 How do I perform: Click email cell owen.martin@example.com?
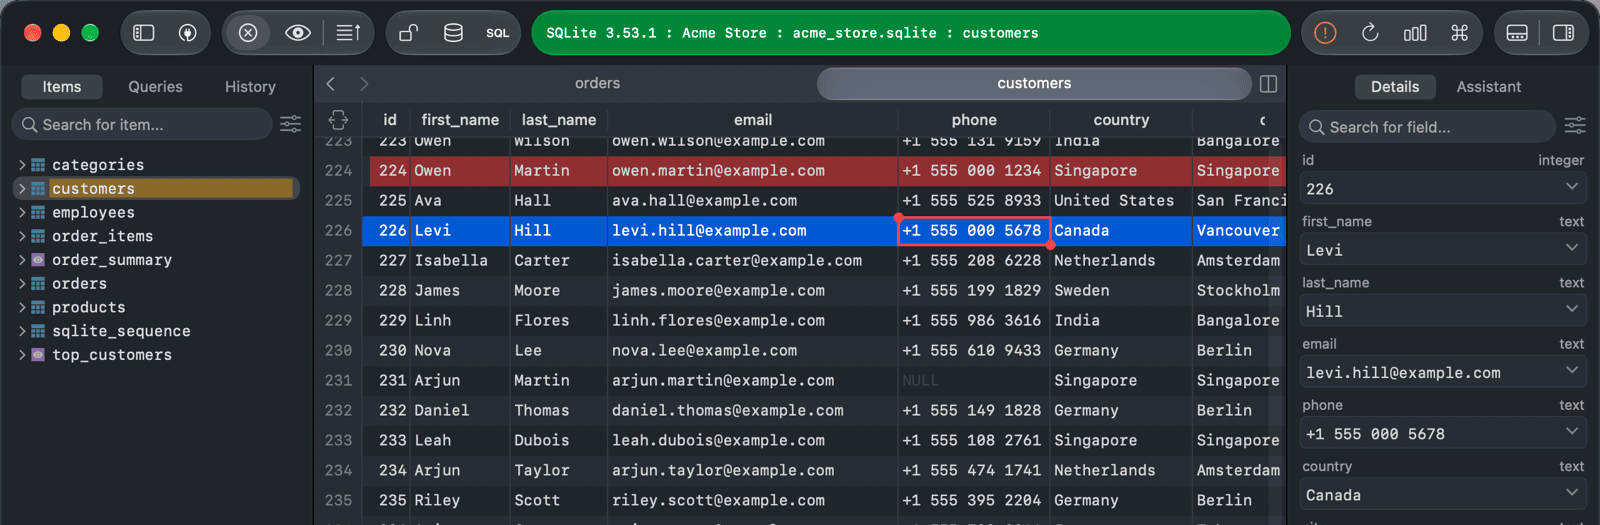753,171
